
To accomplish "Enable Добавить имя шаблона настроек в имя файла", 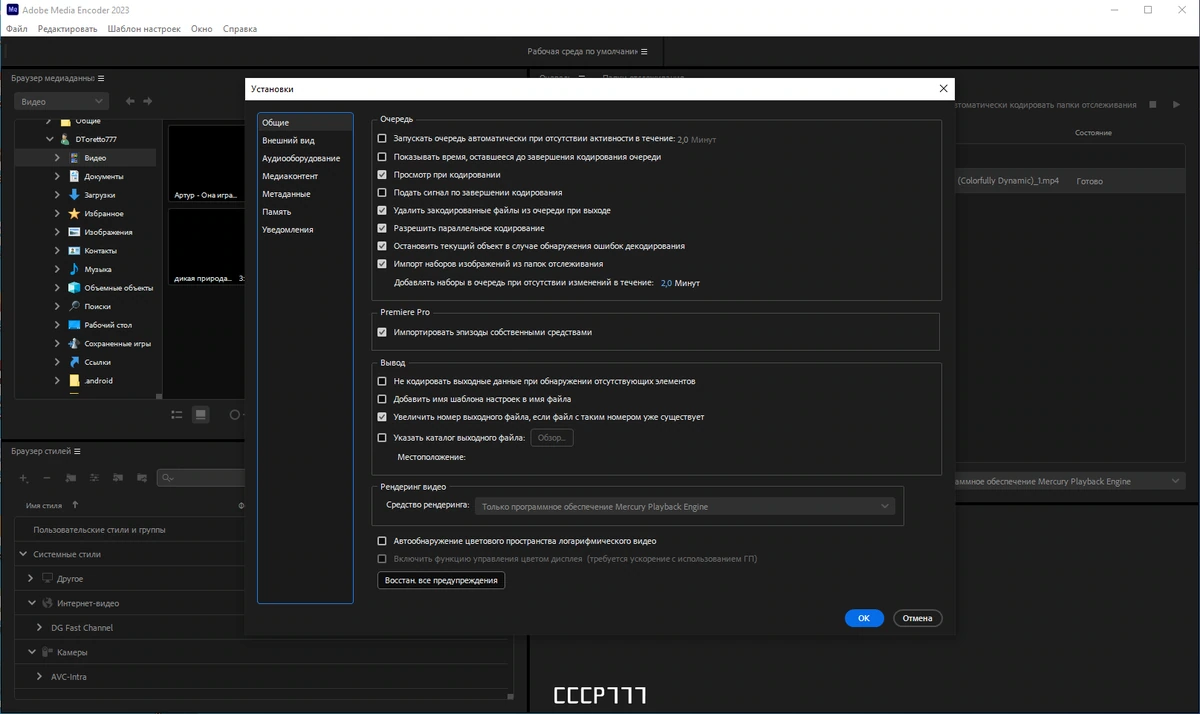I will [x=382, y=399].
